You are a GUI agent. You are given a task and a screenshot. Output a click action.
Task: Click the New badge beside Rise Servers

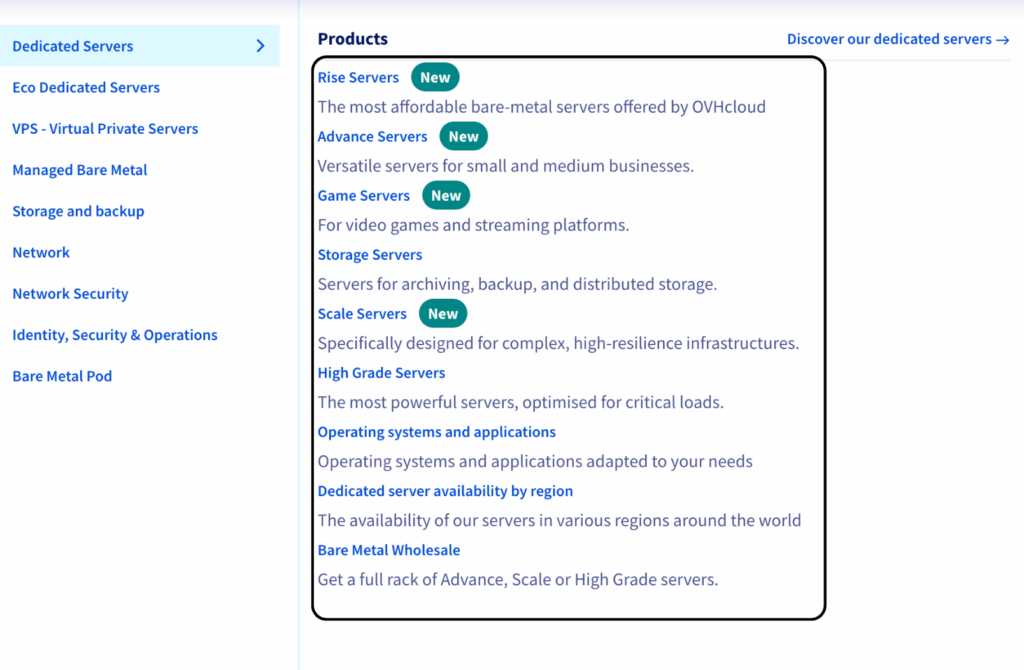click(x=434, y=76)
